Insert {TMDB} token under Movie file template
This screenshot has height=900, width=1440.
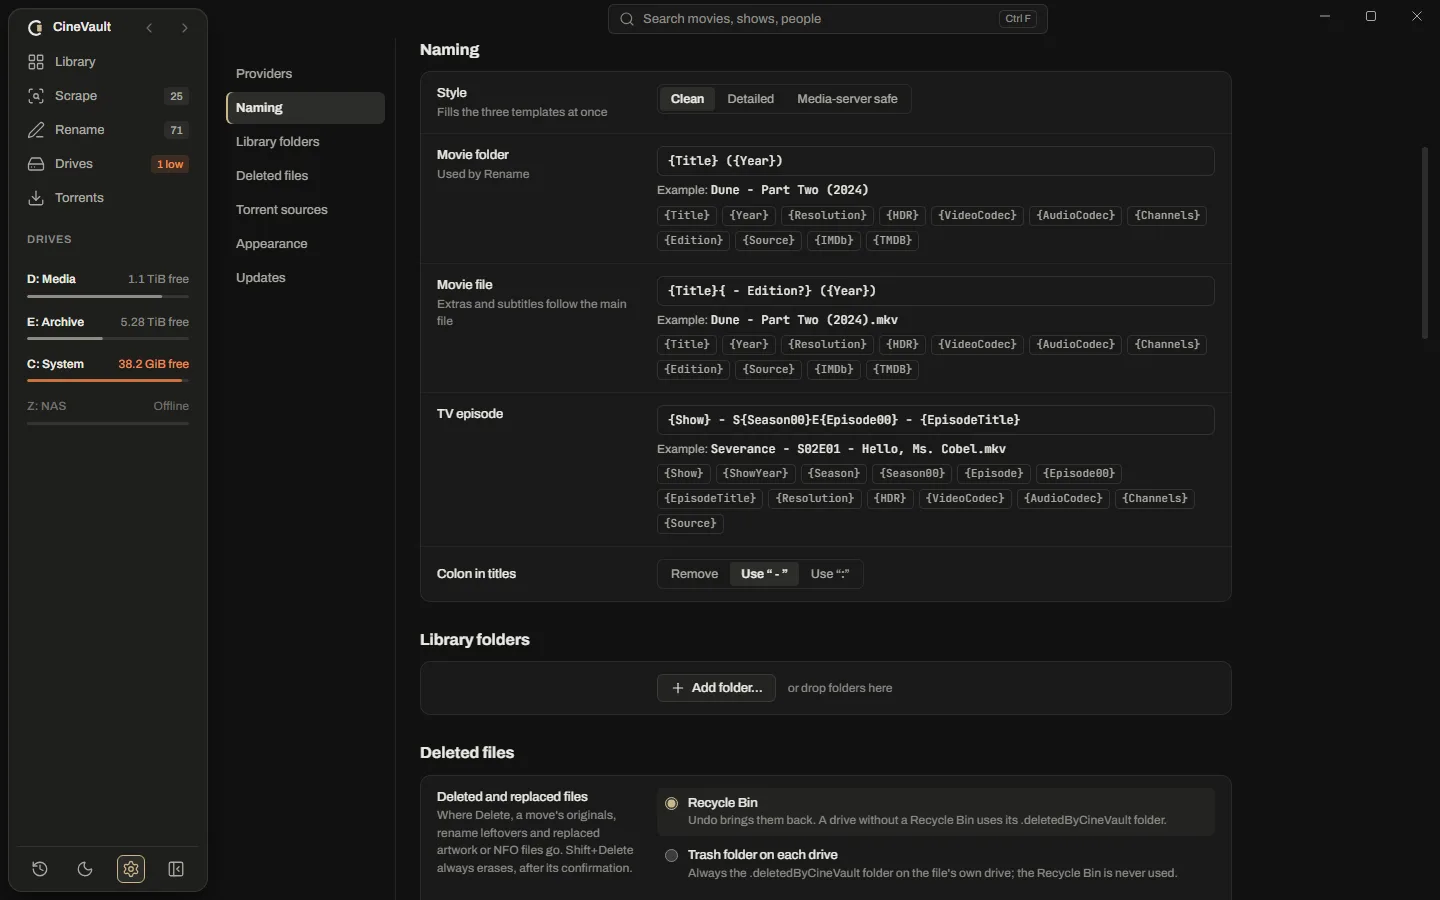pos(892,370)
